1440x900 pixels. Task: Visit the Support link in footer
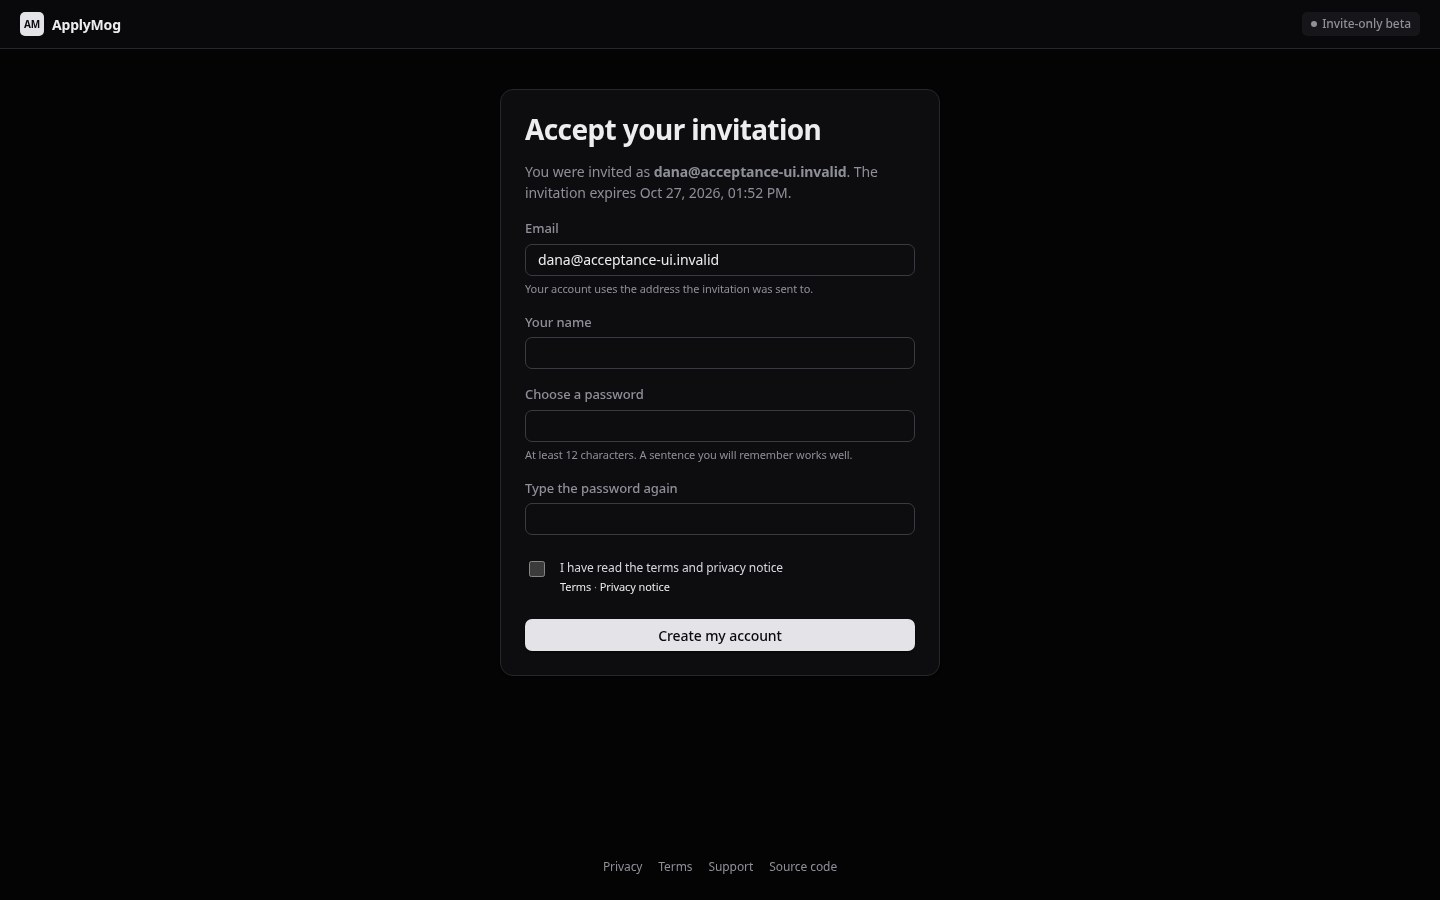730,867
